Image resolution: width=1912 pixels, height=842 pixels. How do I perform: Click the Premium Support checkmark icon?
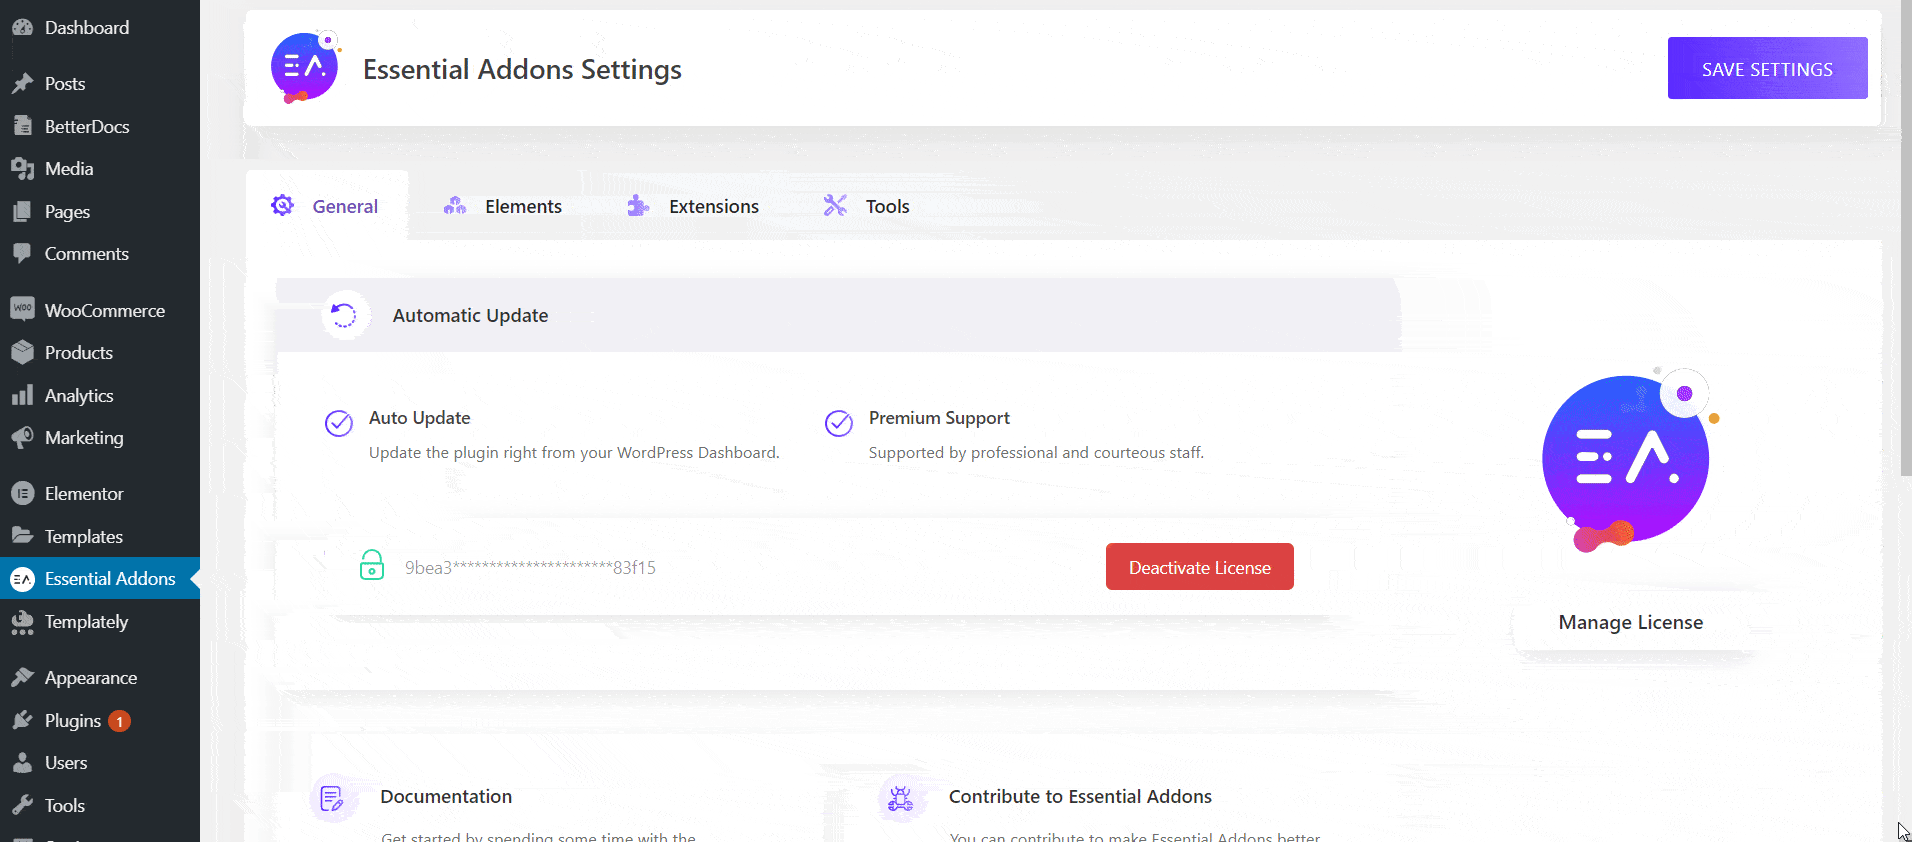(839, 423)
